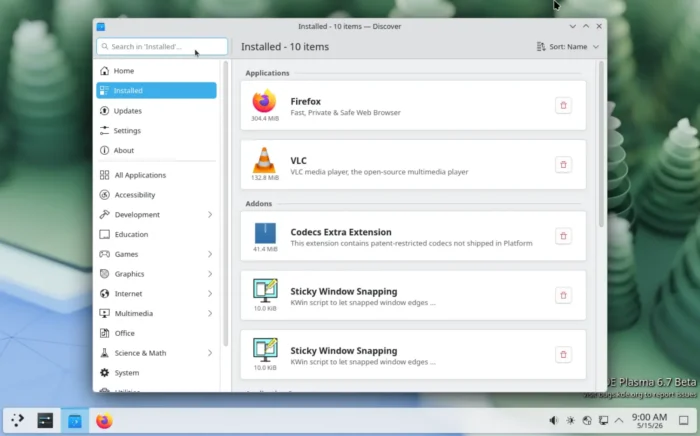Click the Development wrench icon

pos(104,215)
